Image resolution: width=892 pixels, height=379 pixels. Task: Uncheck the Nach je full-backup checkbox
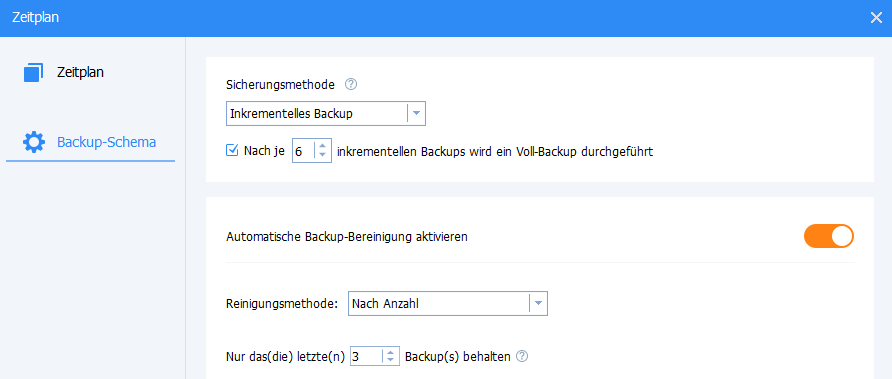(x=232, y=151)
